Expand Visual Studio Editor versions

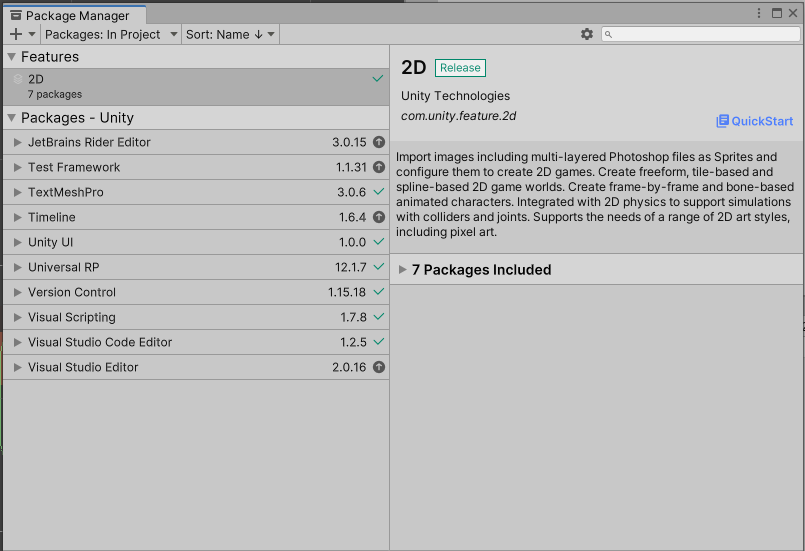[17, 367]
